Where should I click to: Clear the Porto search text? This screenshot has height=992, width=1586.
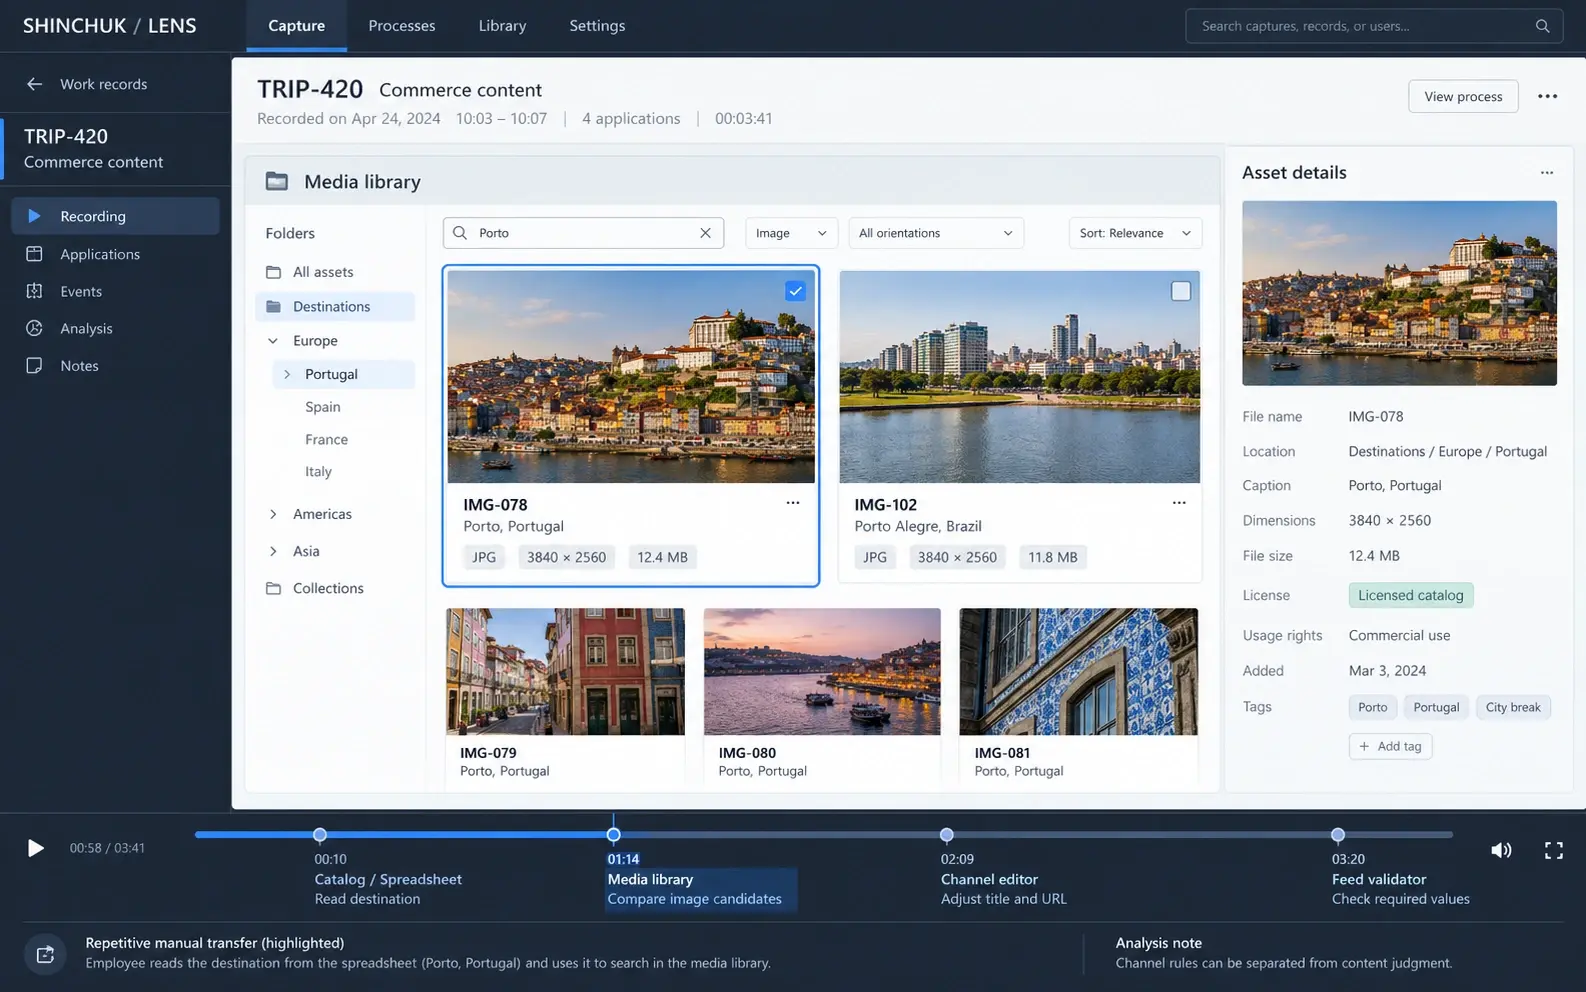[x=705, y=233]
